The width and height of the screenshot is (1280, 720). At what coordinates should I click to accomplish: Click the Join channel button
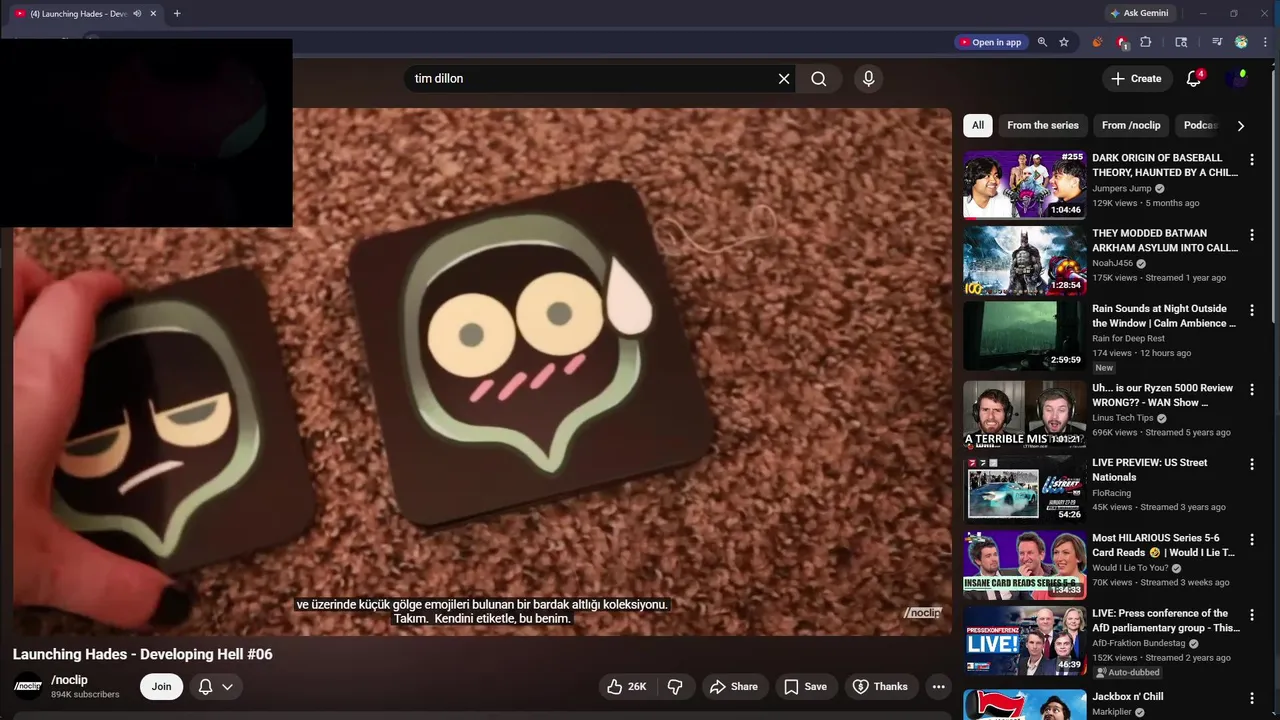point(161,686)
